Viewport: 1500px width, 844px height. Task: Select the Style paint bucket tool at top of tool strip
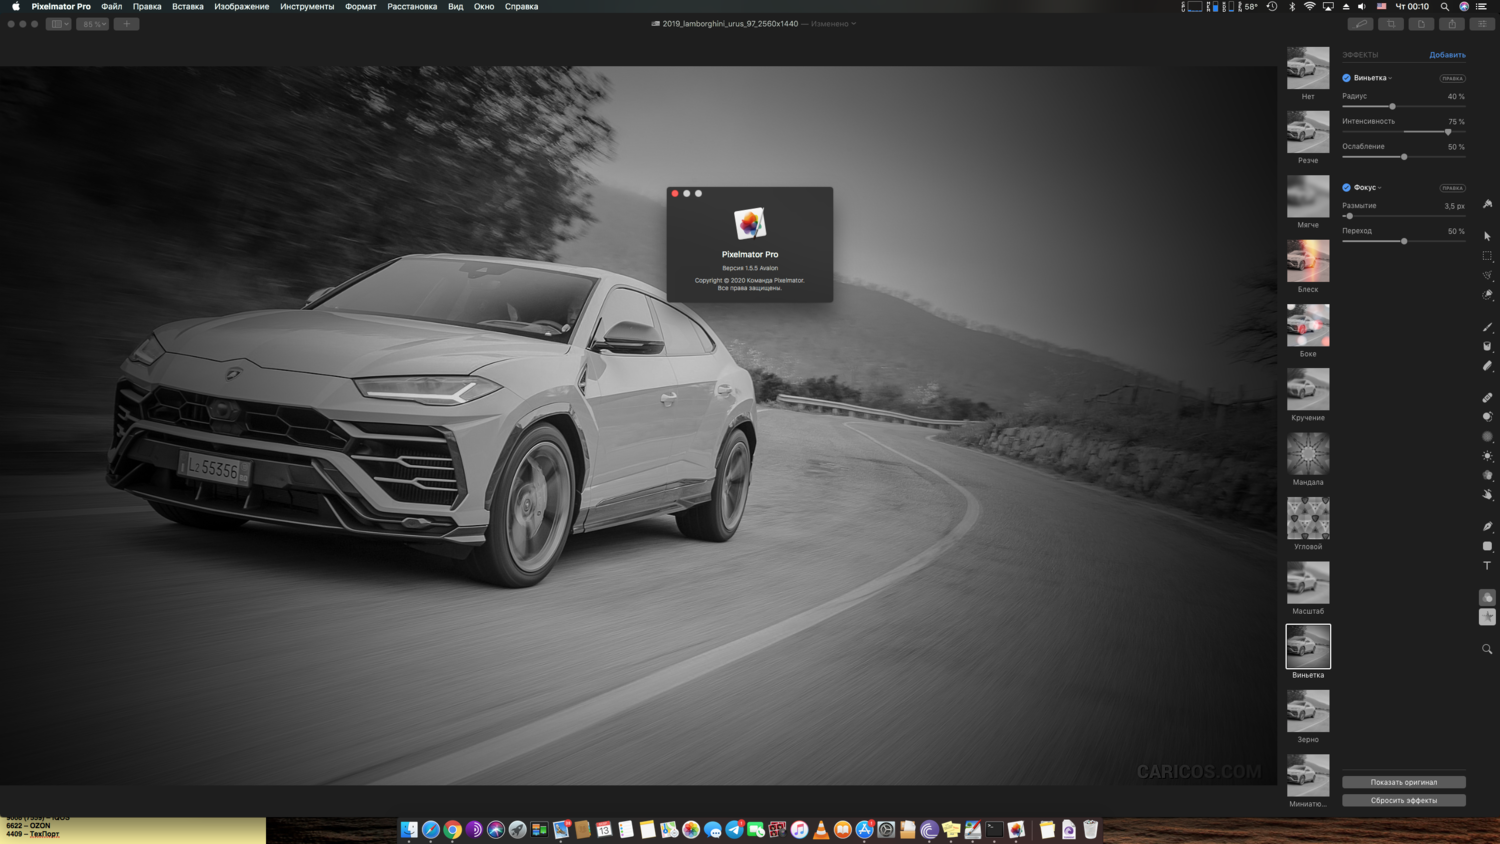tap(1487, 204)
